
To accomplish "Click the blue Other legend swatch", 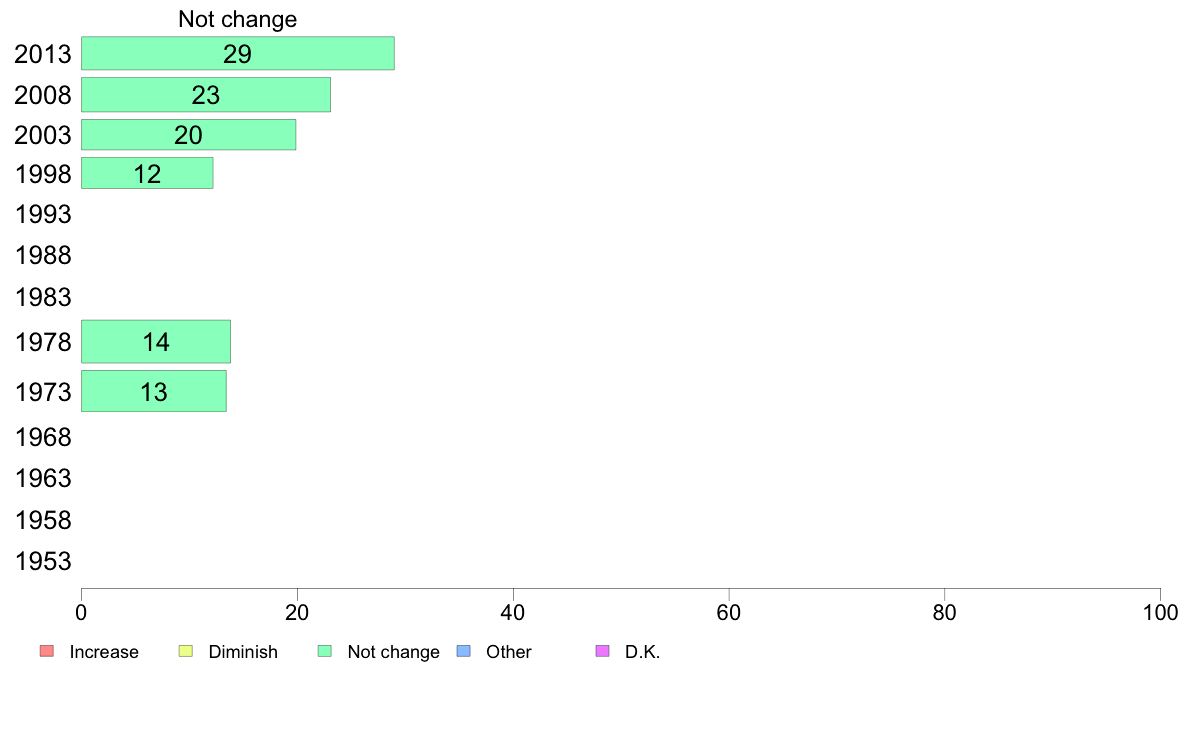I will (464, 651).
